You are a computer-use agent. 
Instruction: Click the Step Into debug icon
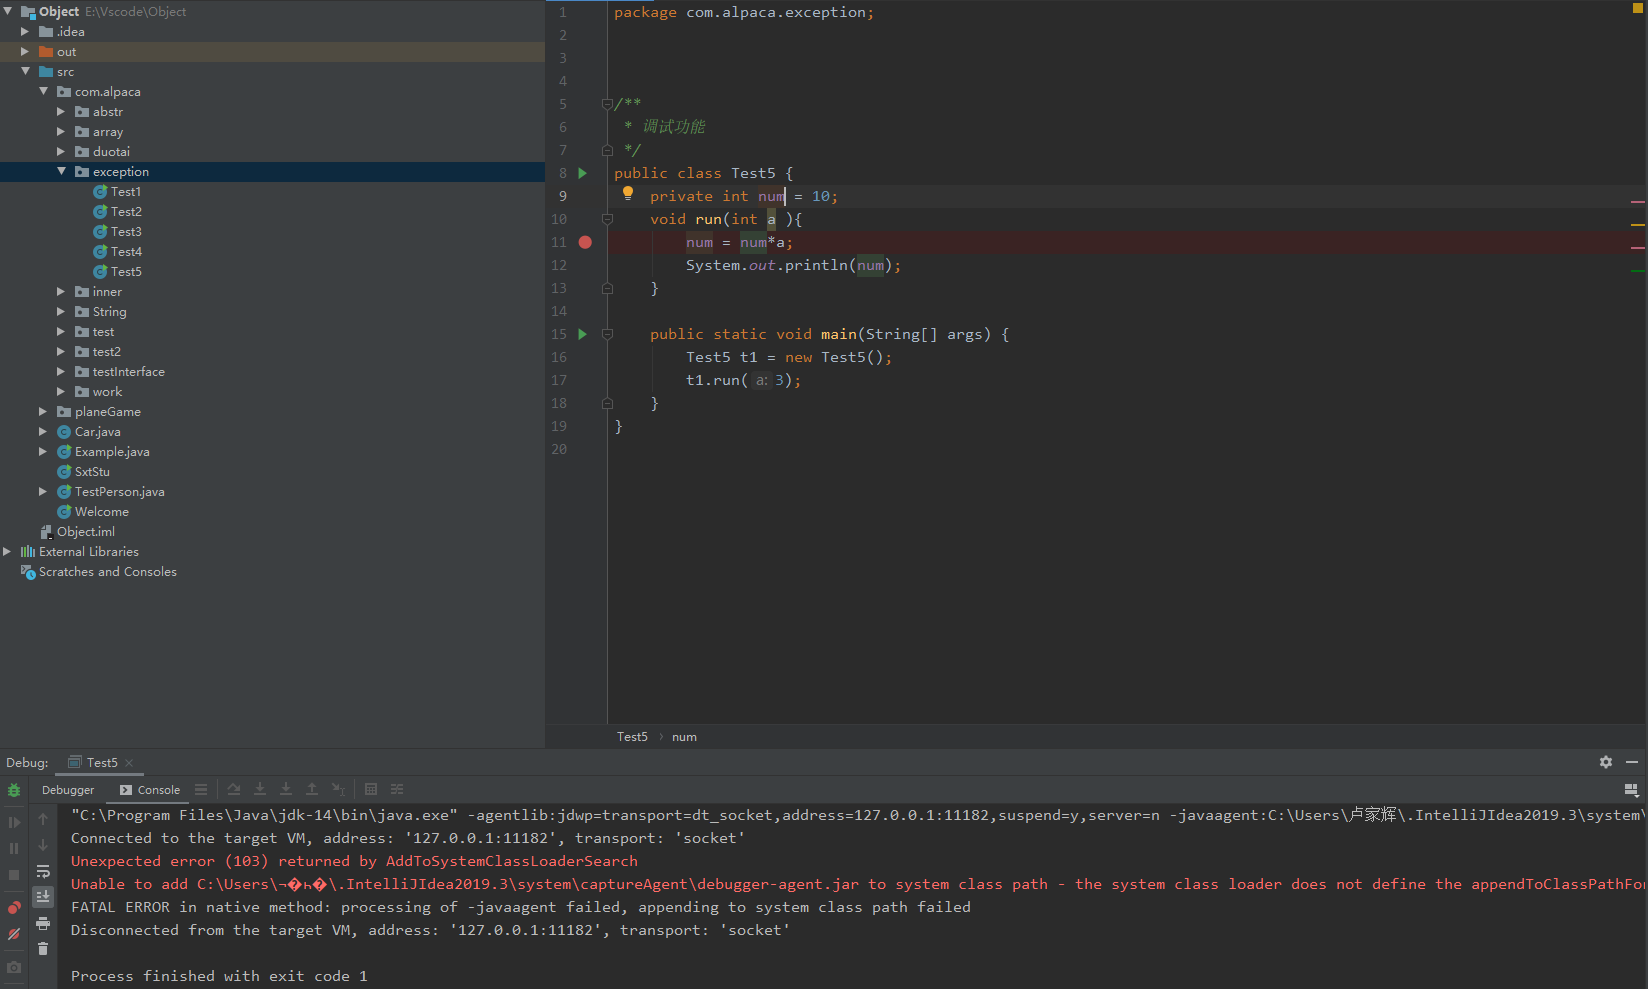click(x=260, y=789)
